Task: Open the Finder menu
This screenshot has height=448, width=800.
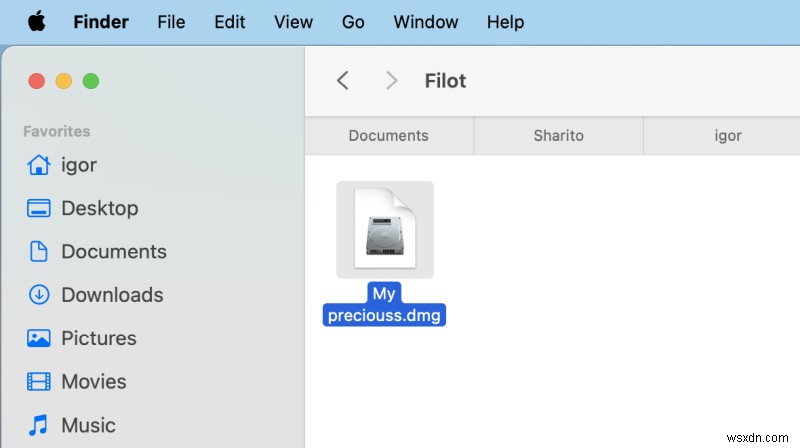Action: (x=101, y=22)
